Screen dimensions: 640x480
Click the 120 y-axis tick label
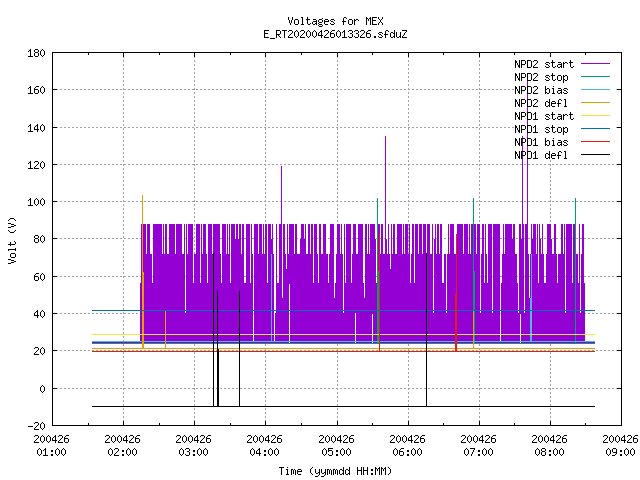pyautogui.click(x=36, y=165)
